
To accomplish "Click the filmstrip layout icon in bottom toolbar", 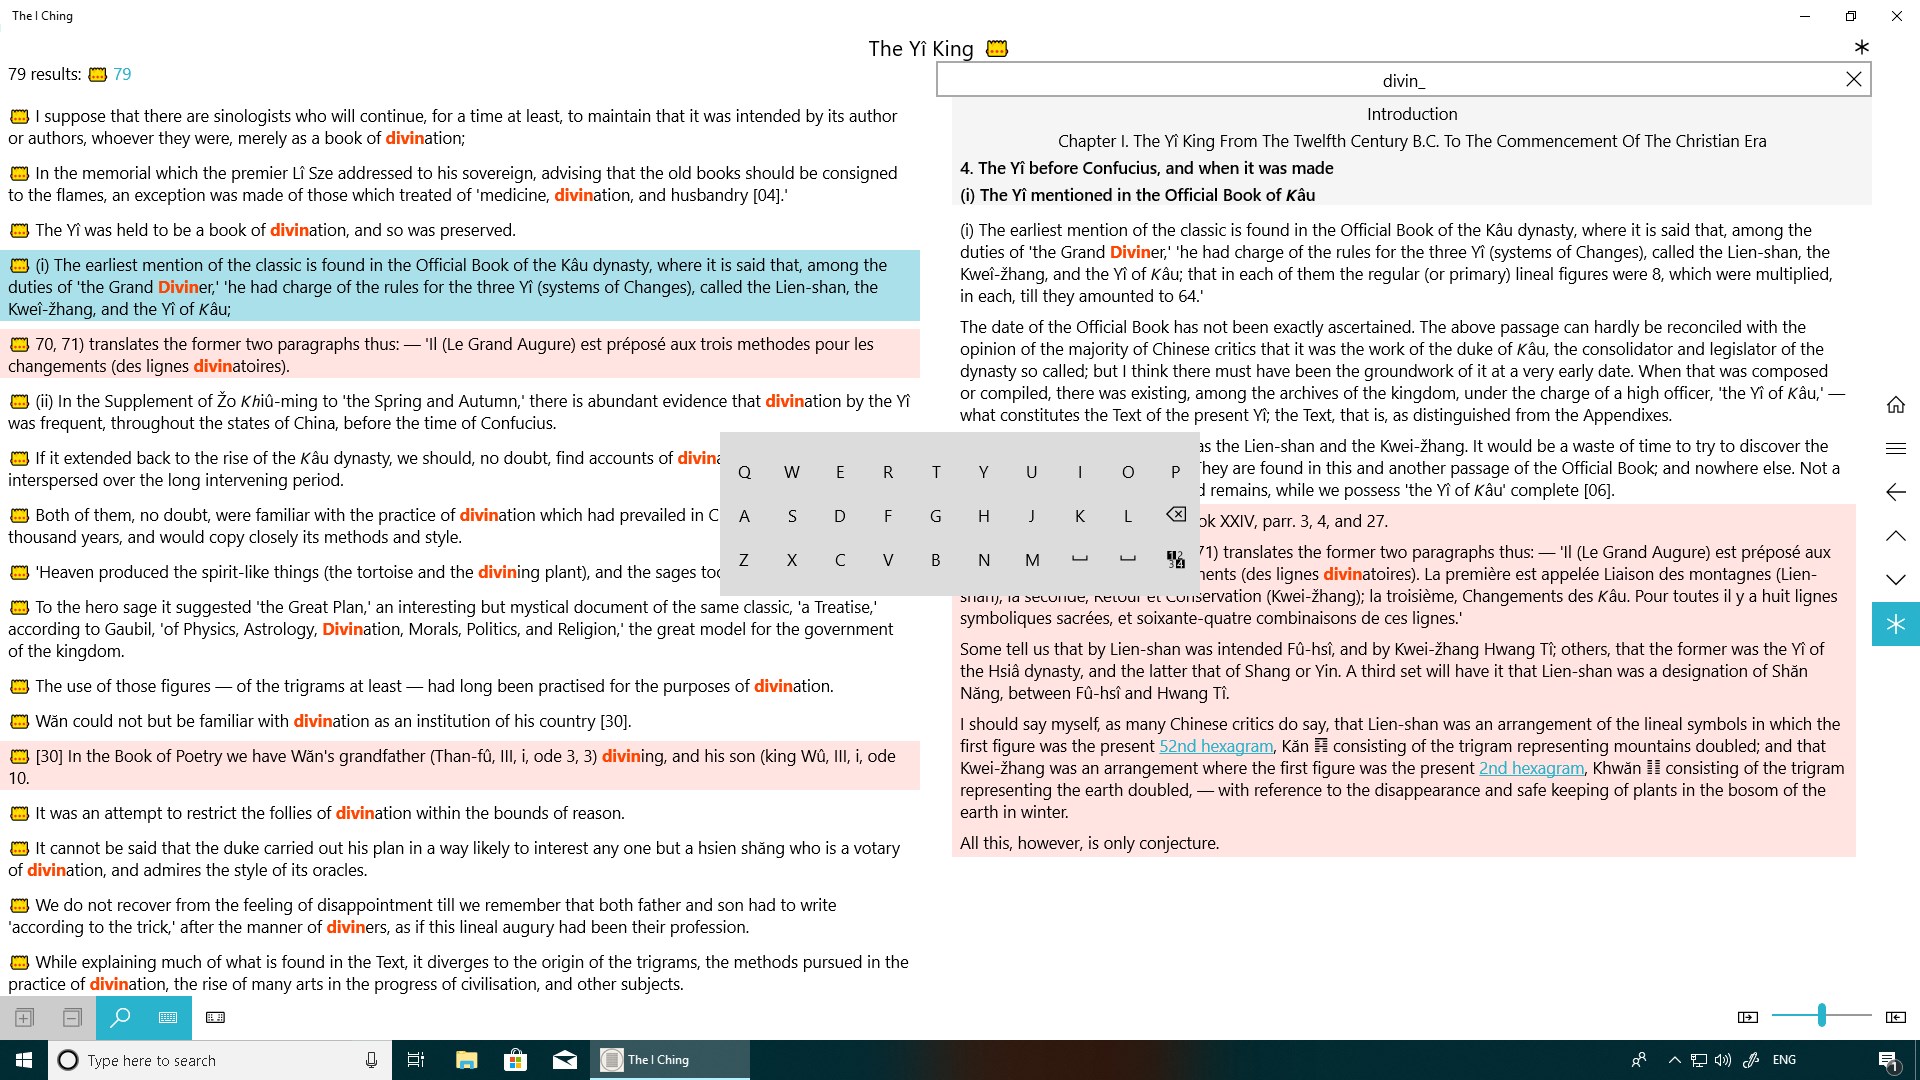I will (x=215, y=1017).
